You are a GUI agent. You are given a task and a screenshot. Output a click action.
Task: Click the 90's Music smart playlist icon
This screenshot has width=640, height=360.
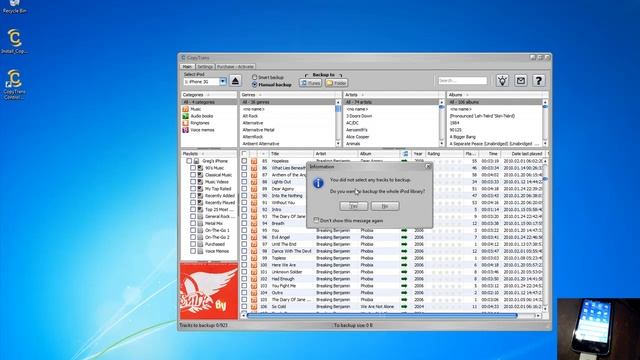click(200, 168)
